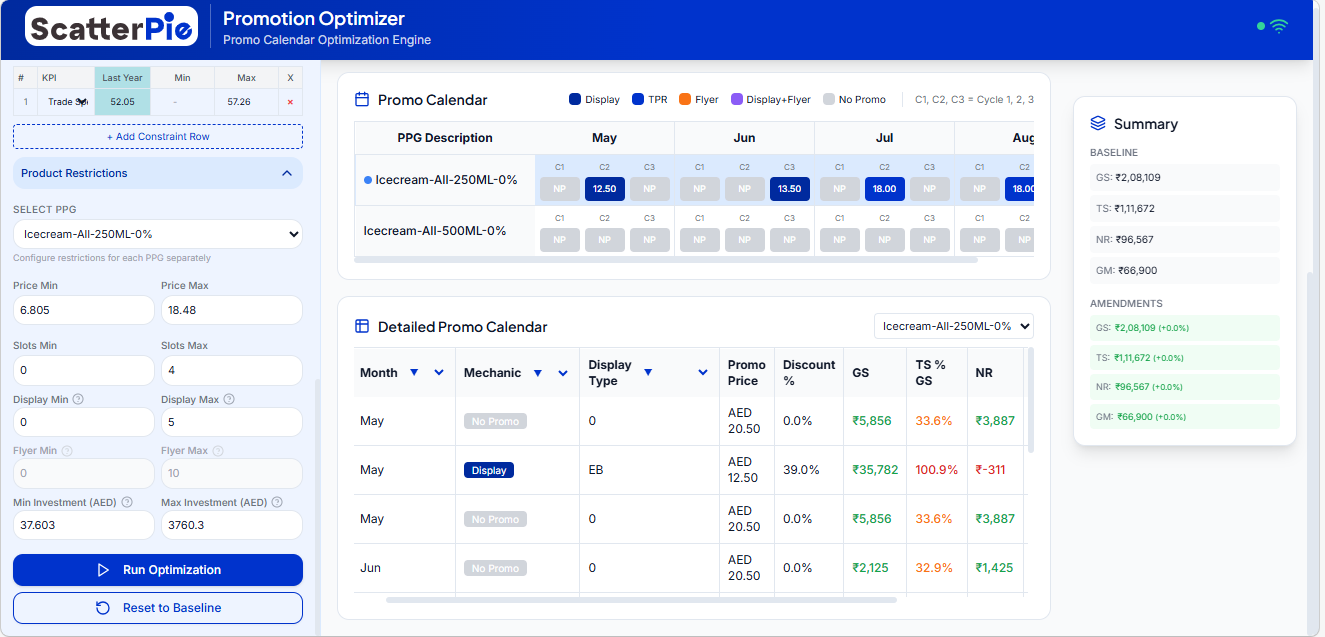Screen dimensions: 1325x637
Task: Click the red X to delete constraint row
Action: coord(290,102)
